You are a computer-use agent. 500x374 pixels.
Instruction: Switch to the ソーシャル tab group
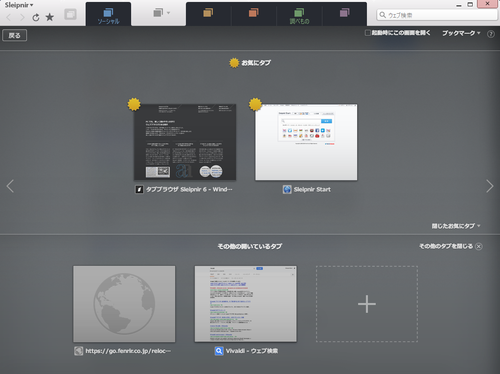(108, 15)
